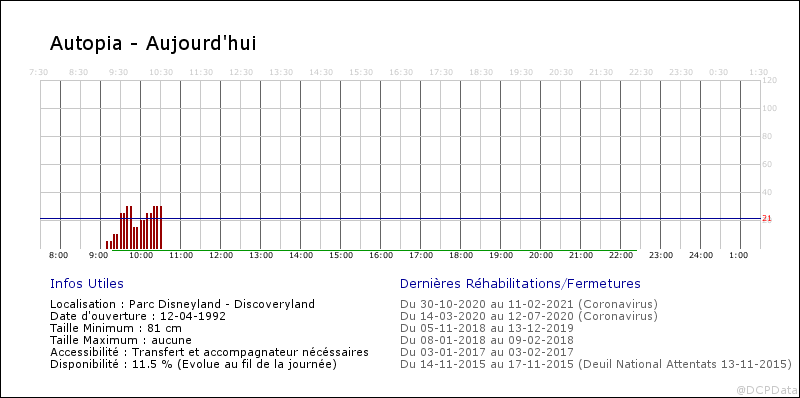Click the last red bar before 10:30
800x398 pixels.
coord(161,227)
